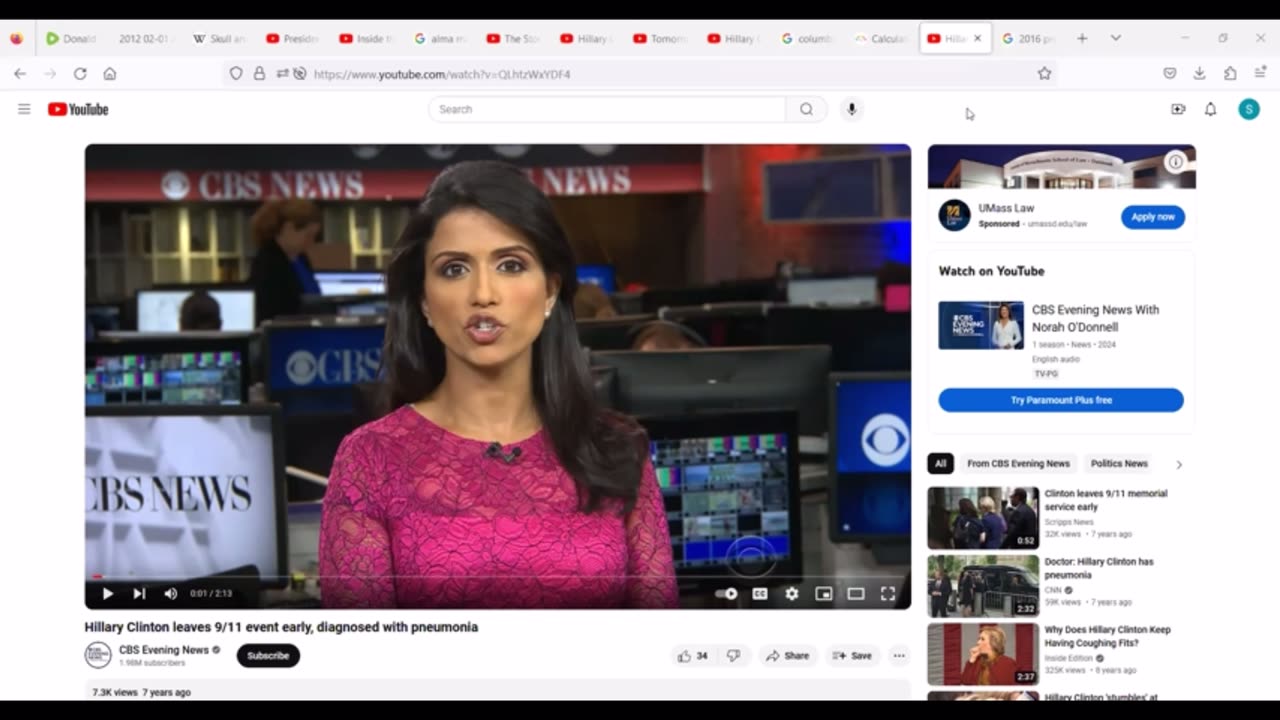
Task: Start voice search with microphone icon
Action: pos(851,109)
